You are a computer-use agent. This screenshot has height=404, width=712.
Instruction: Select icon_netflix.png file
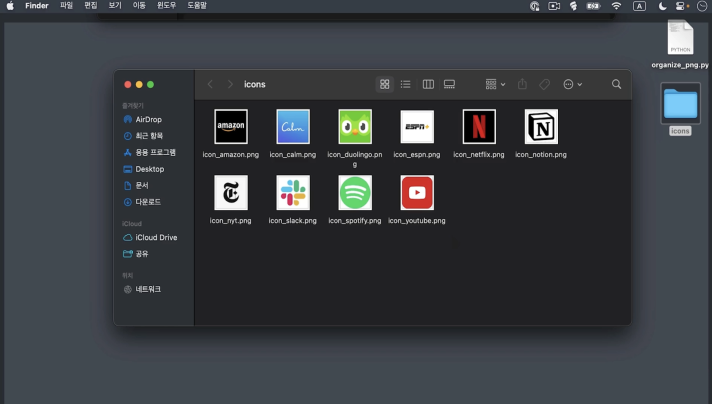point(479,127)
